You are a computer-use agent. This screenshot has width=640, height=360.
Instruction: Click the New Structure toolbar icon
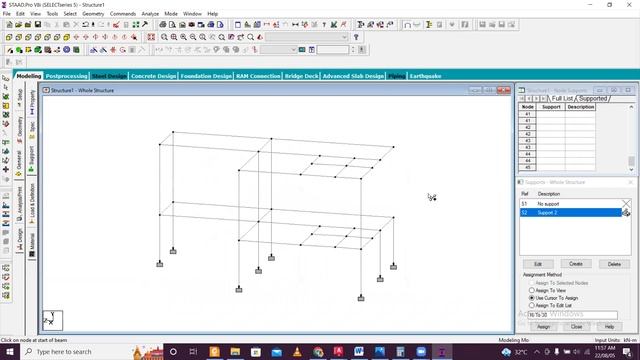point(9,25)
